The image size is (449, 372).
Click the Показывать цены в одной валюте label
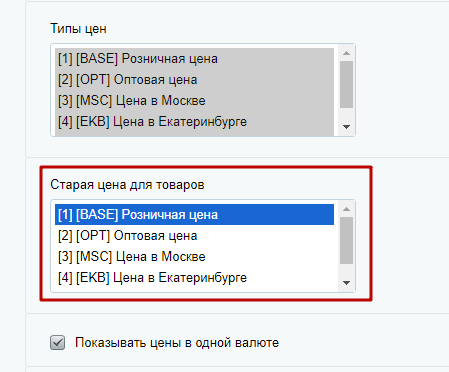click(x=177, y=343)
